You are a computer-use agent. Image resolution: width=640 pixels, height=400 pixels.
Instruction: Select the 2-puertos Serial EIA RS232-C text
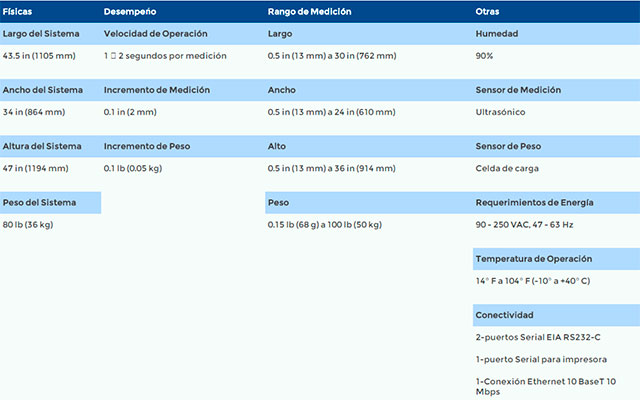[x=538, y=338]
